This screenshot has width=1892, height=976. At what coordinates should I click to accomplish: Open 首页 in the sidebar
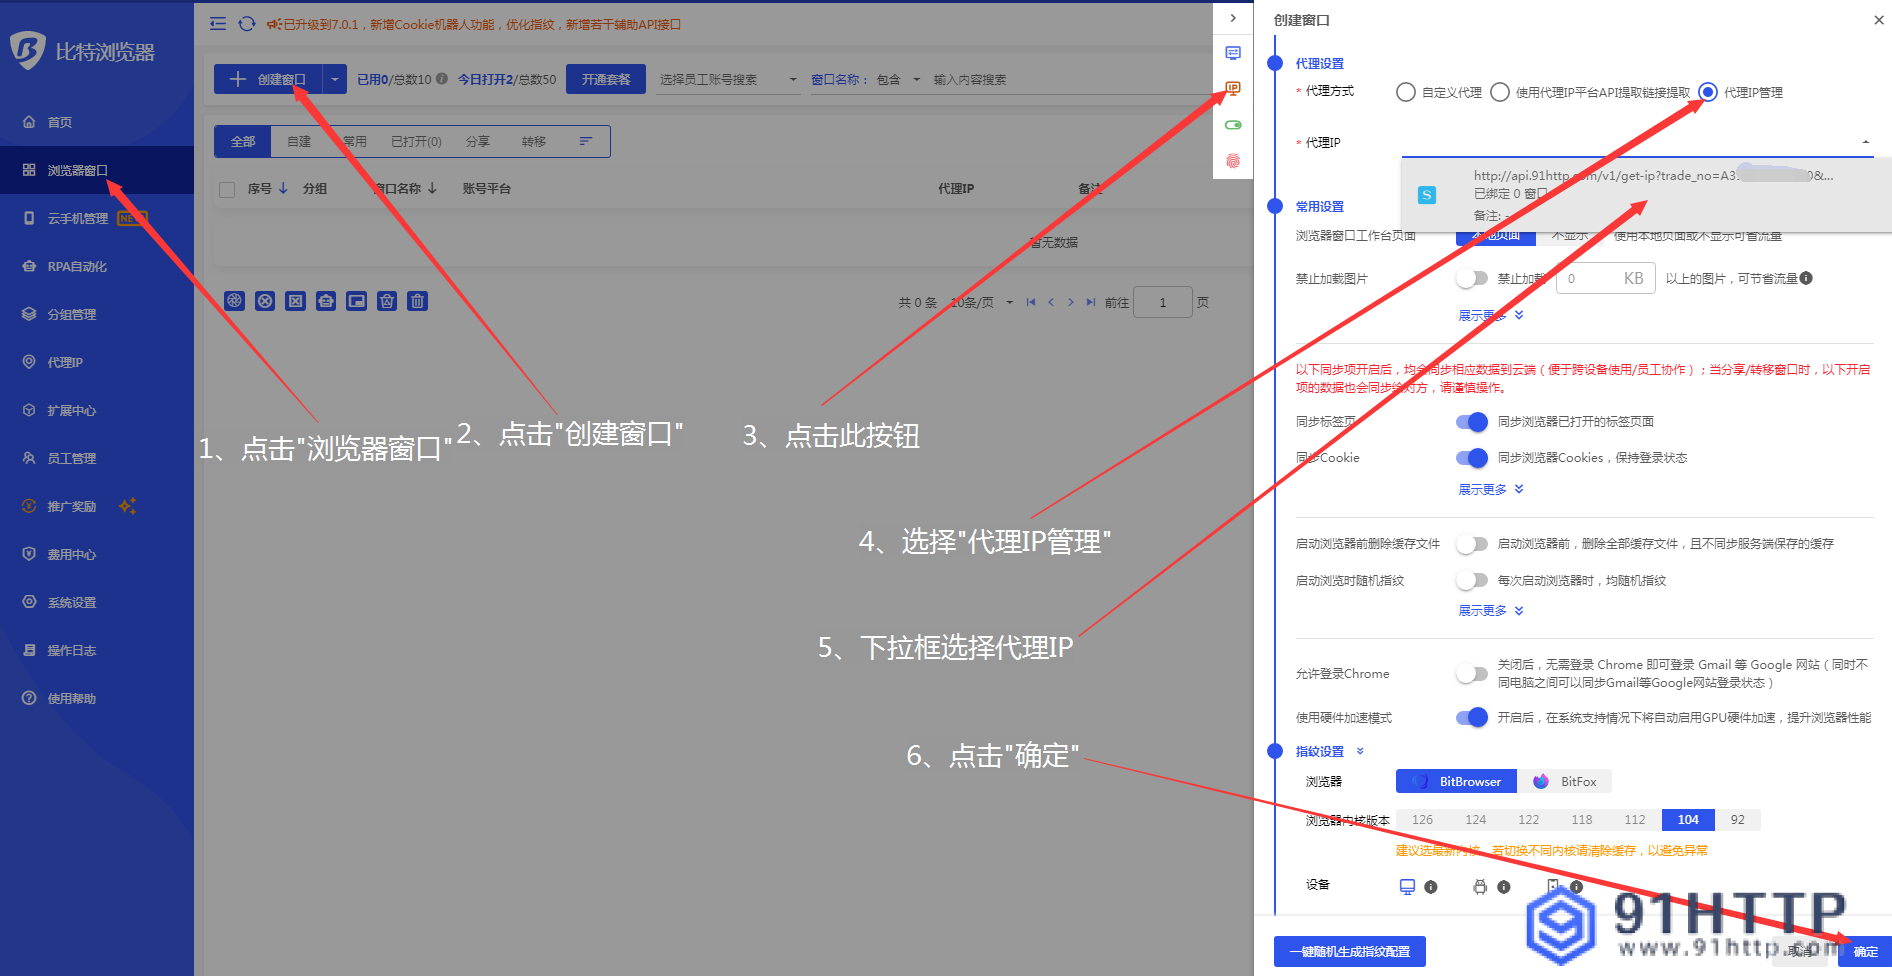pos(60,122)
